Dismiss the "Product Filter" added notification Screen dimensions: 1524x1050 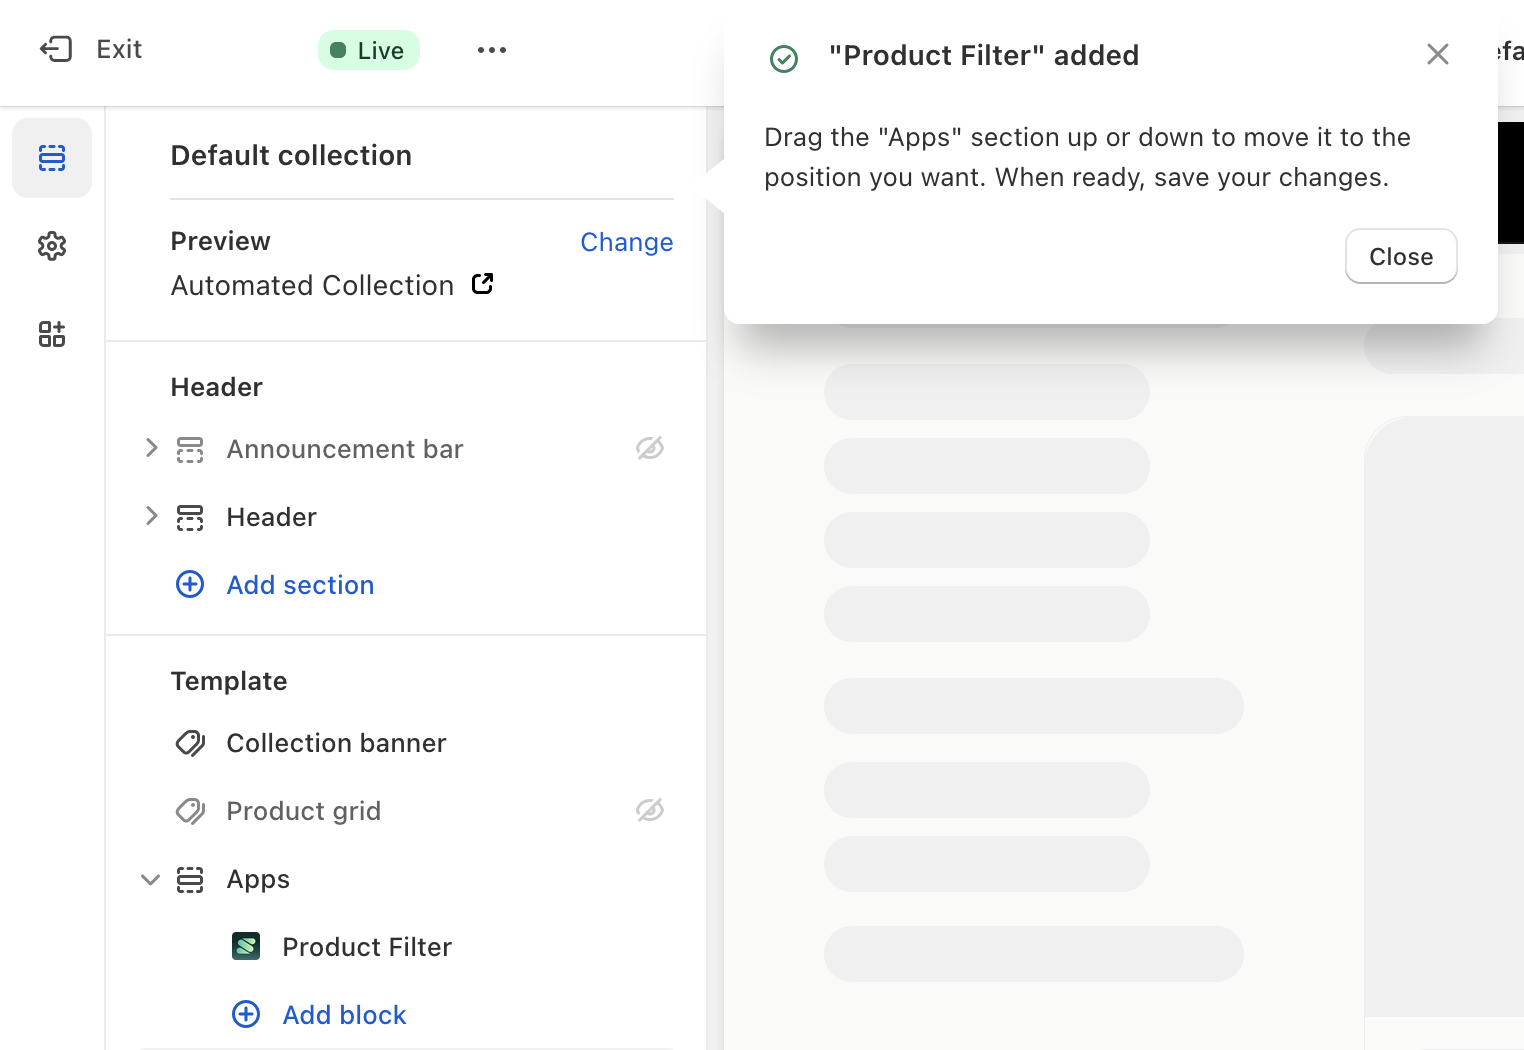tap(1437, 54)
